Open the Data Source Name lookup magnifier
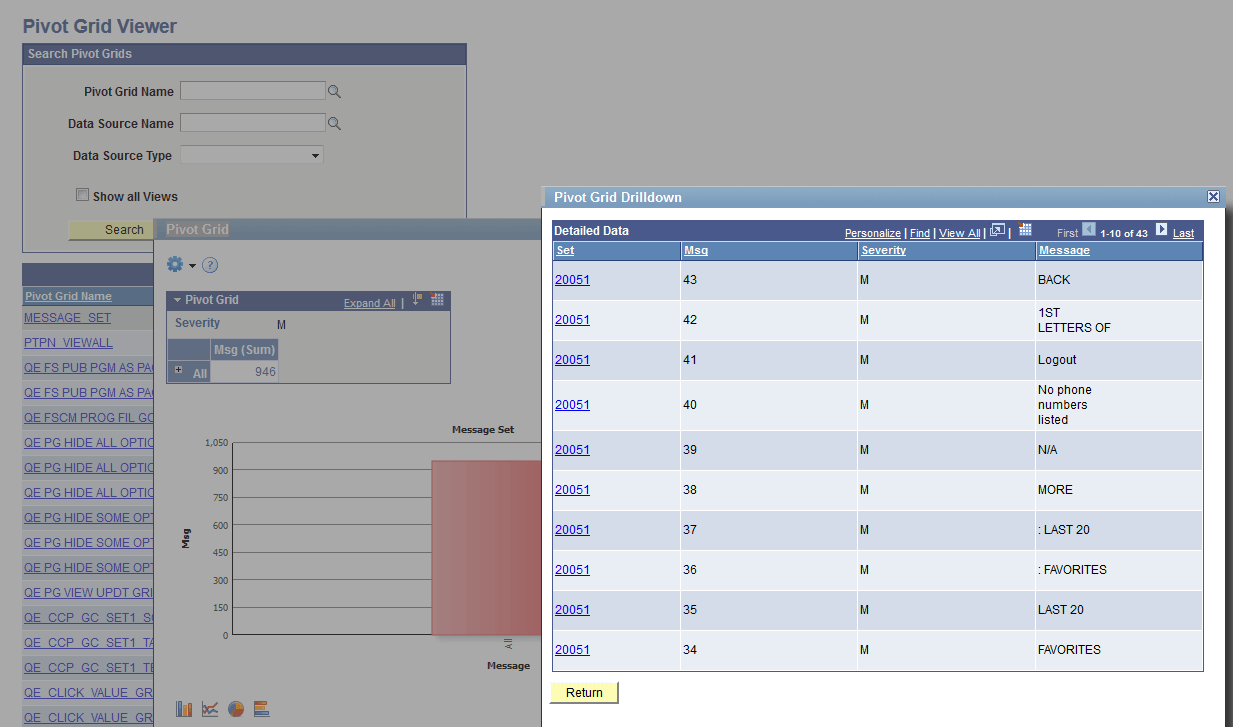 [334, 122]
